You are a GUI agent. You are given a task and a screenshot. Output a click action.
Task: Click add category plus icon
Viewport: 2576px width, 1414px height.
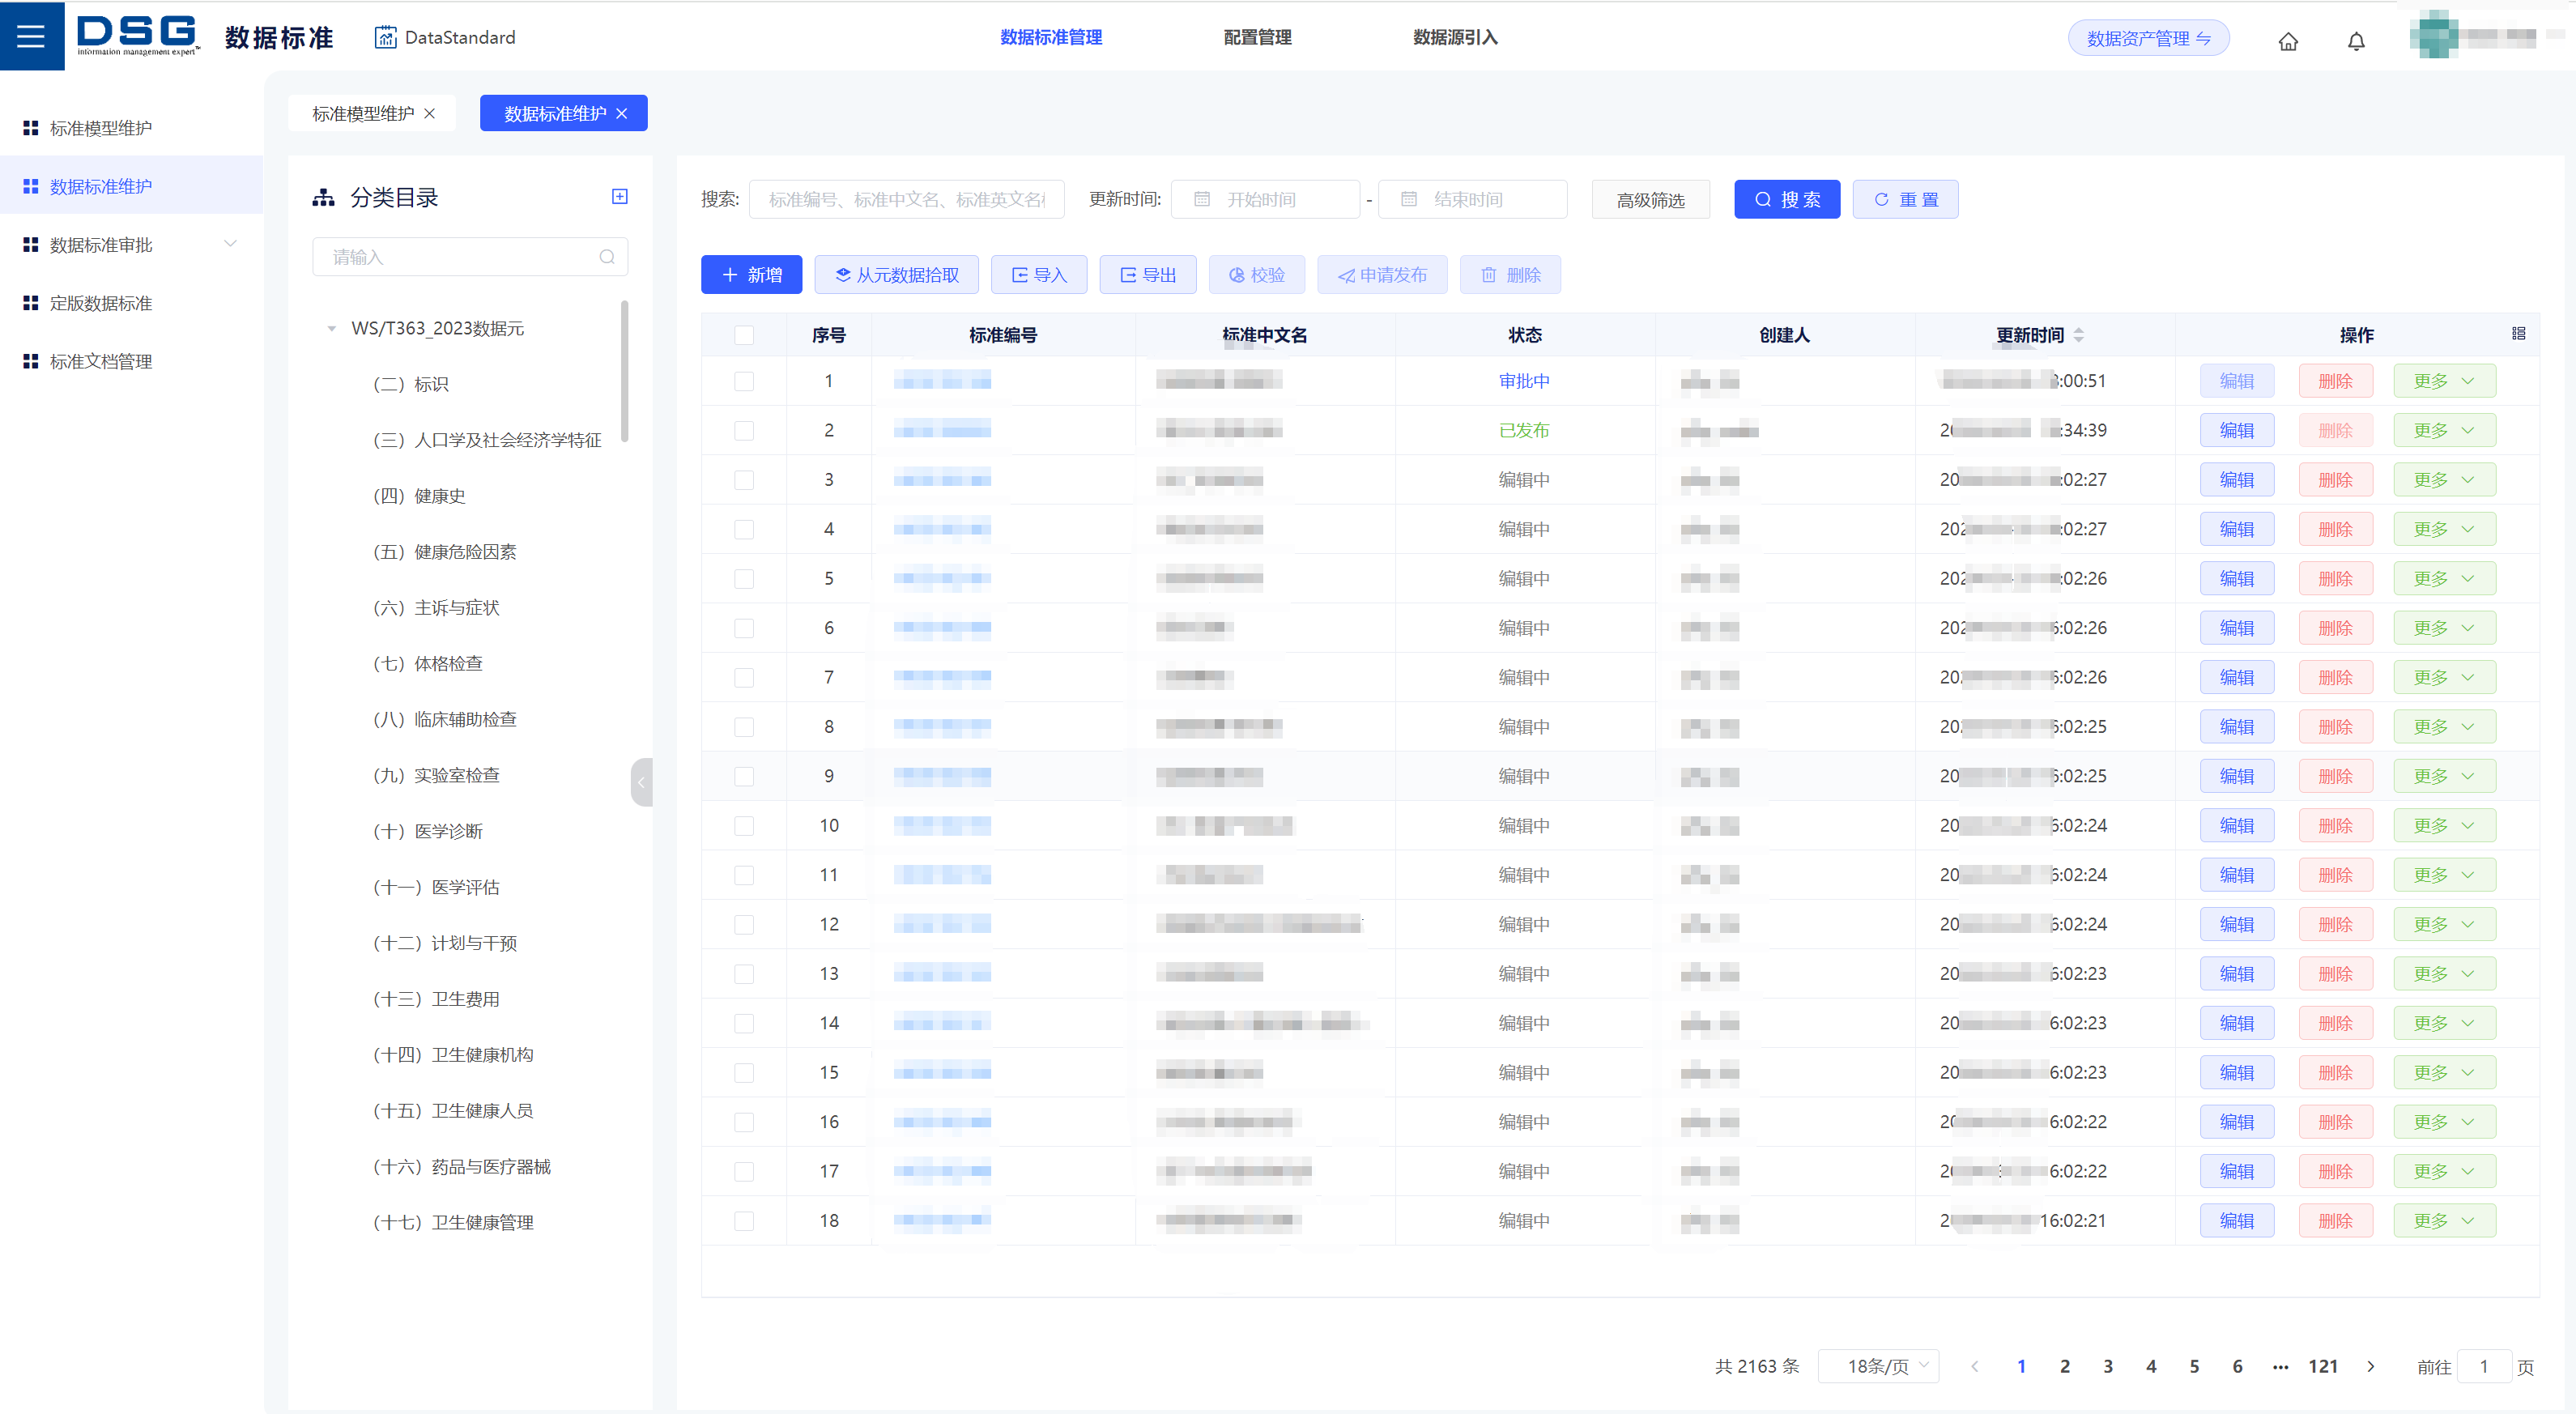620,197
